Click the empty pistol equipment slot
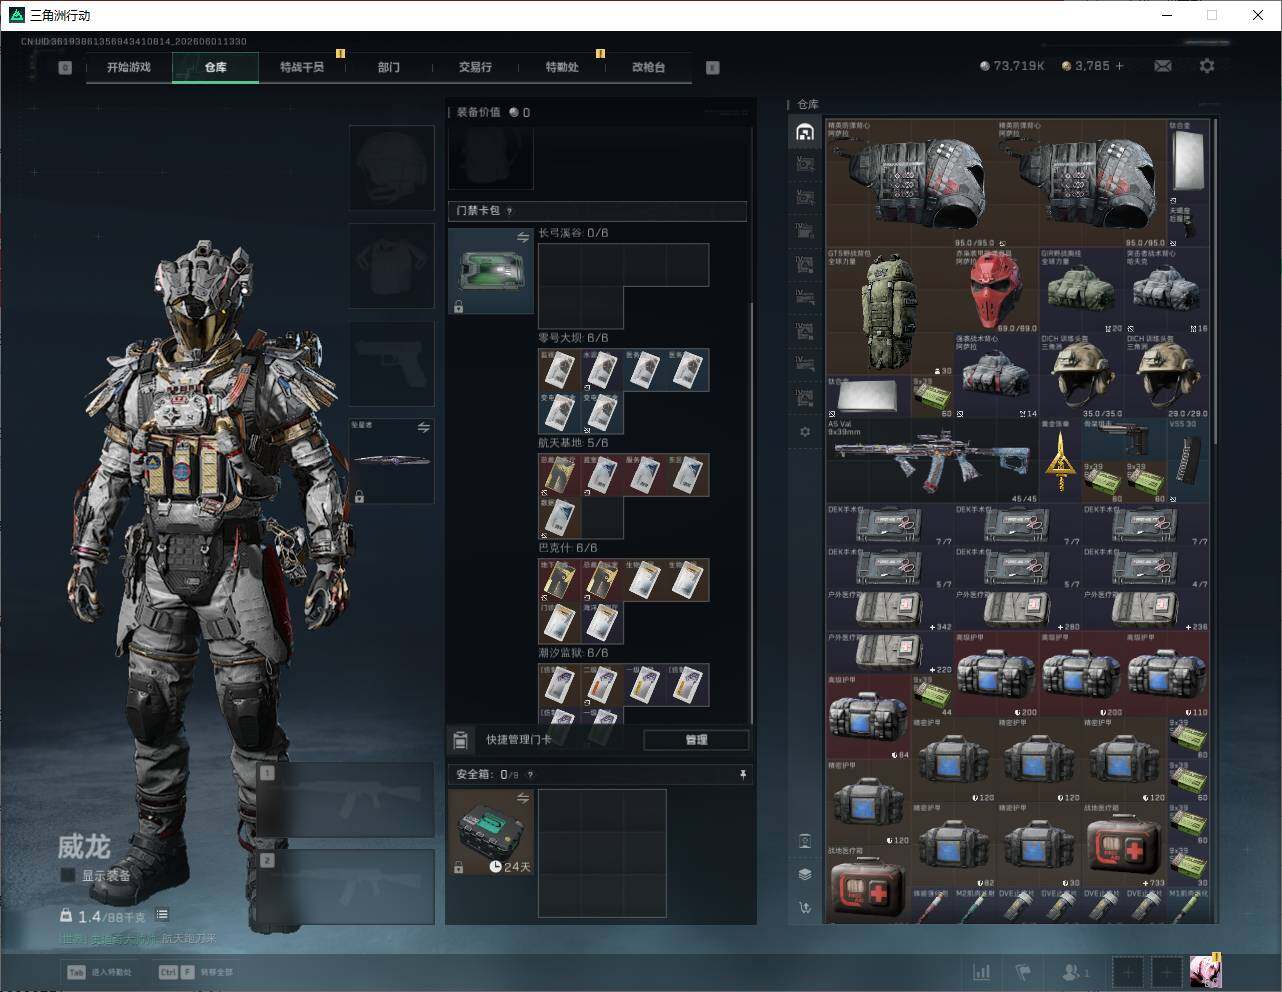 click(x=392, y=363)
